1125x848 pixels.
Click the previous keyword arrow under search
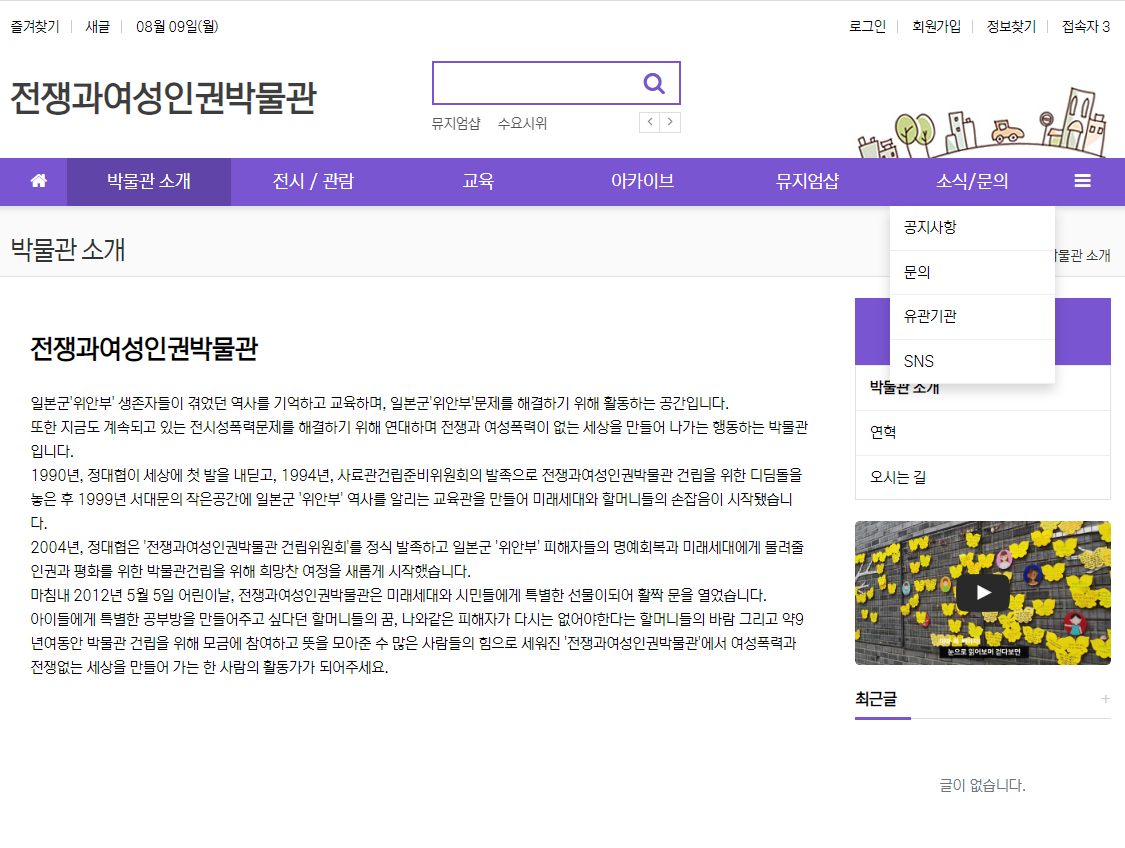coord(649,122)
